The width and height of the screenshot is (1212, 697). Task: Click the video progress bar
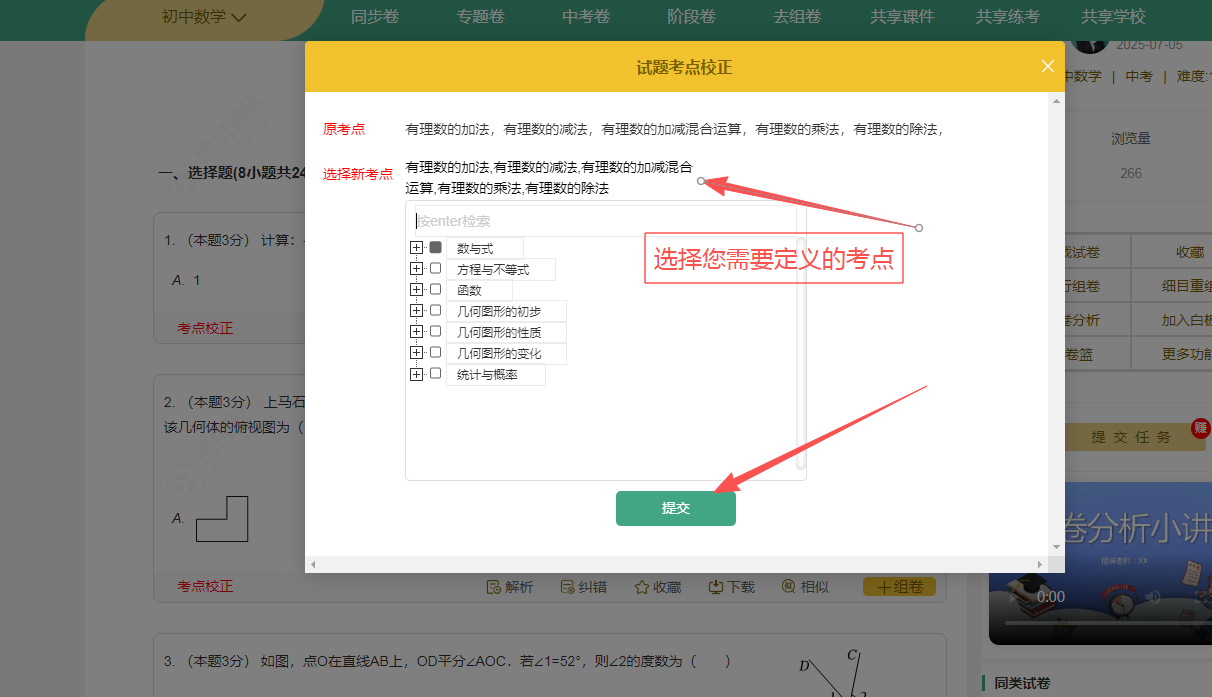point(1100,622)
